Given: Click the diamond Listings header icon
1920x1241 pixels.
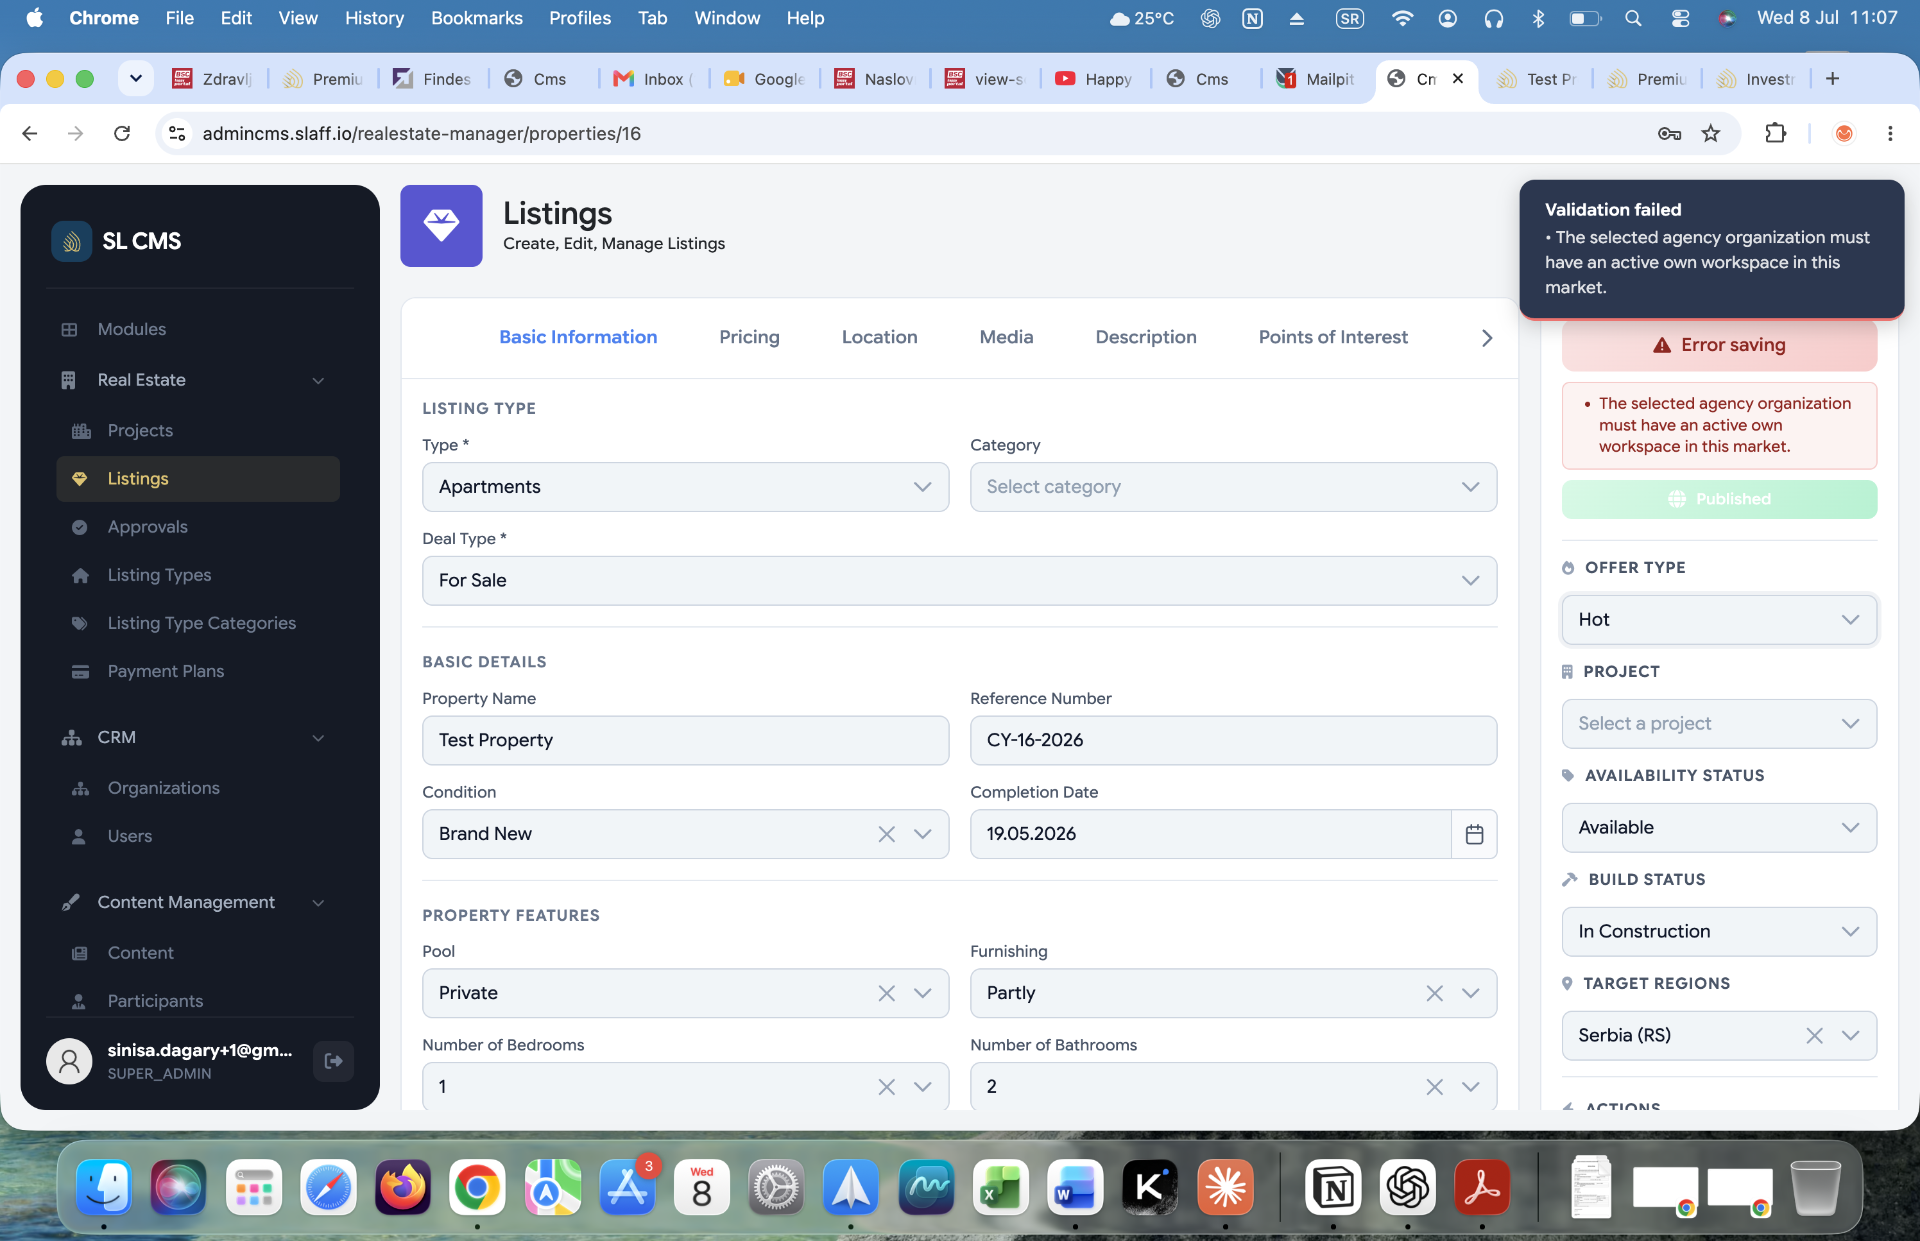Looking at the screenshot, I should coord(441,226).
